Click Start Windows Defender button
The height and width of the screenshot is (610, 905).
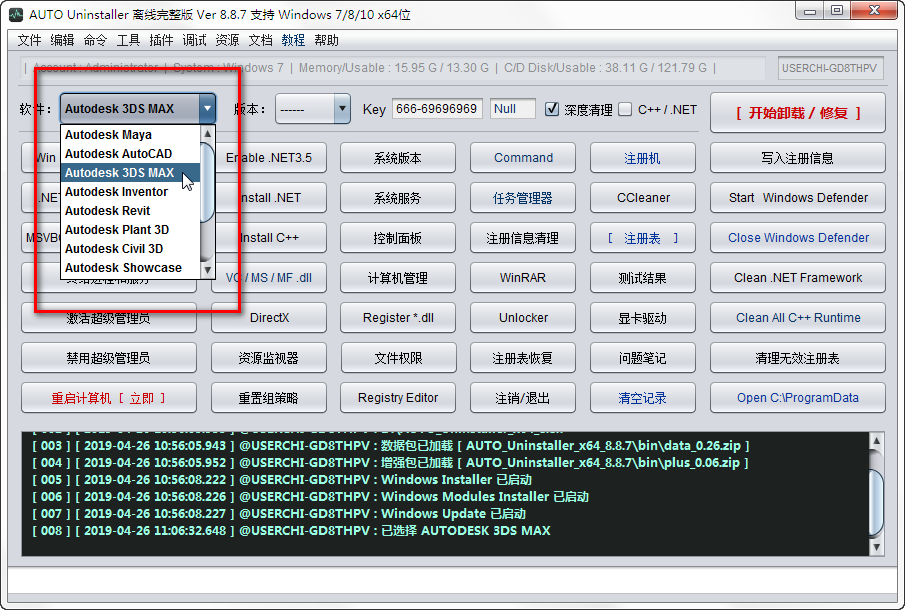(x=798, y=197)
